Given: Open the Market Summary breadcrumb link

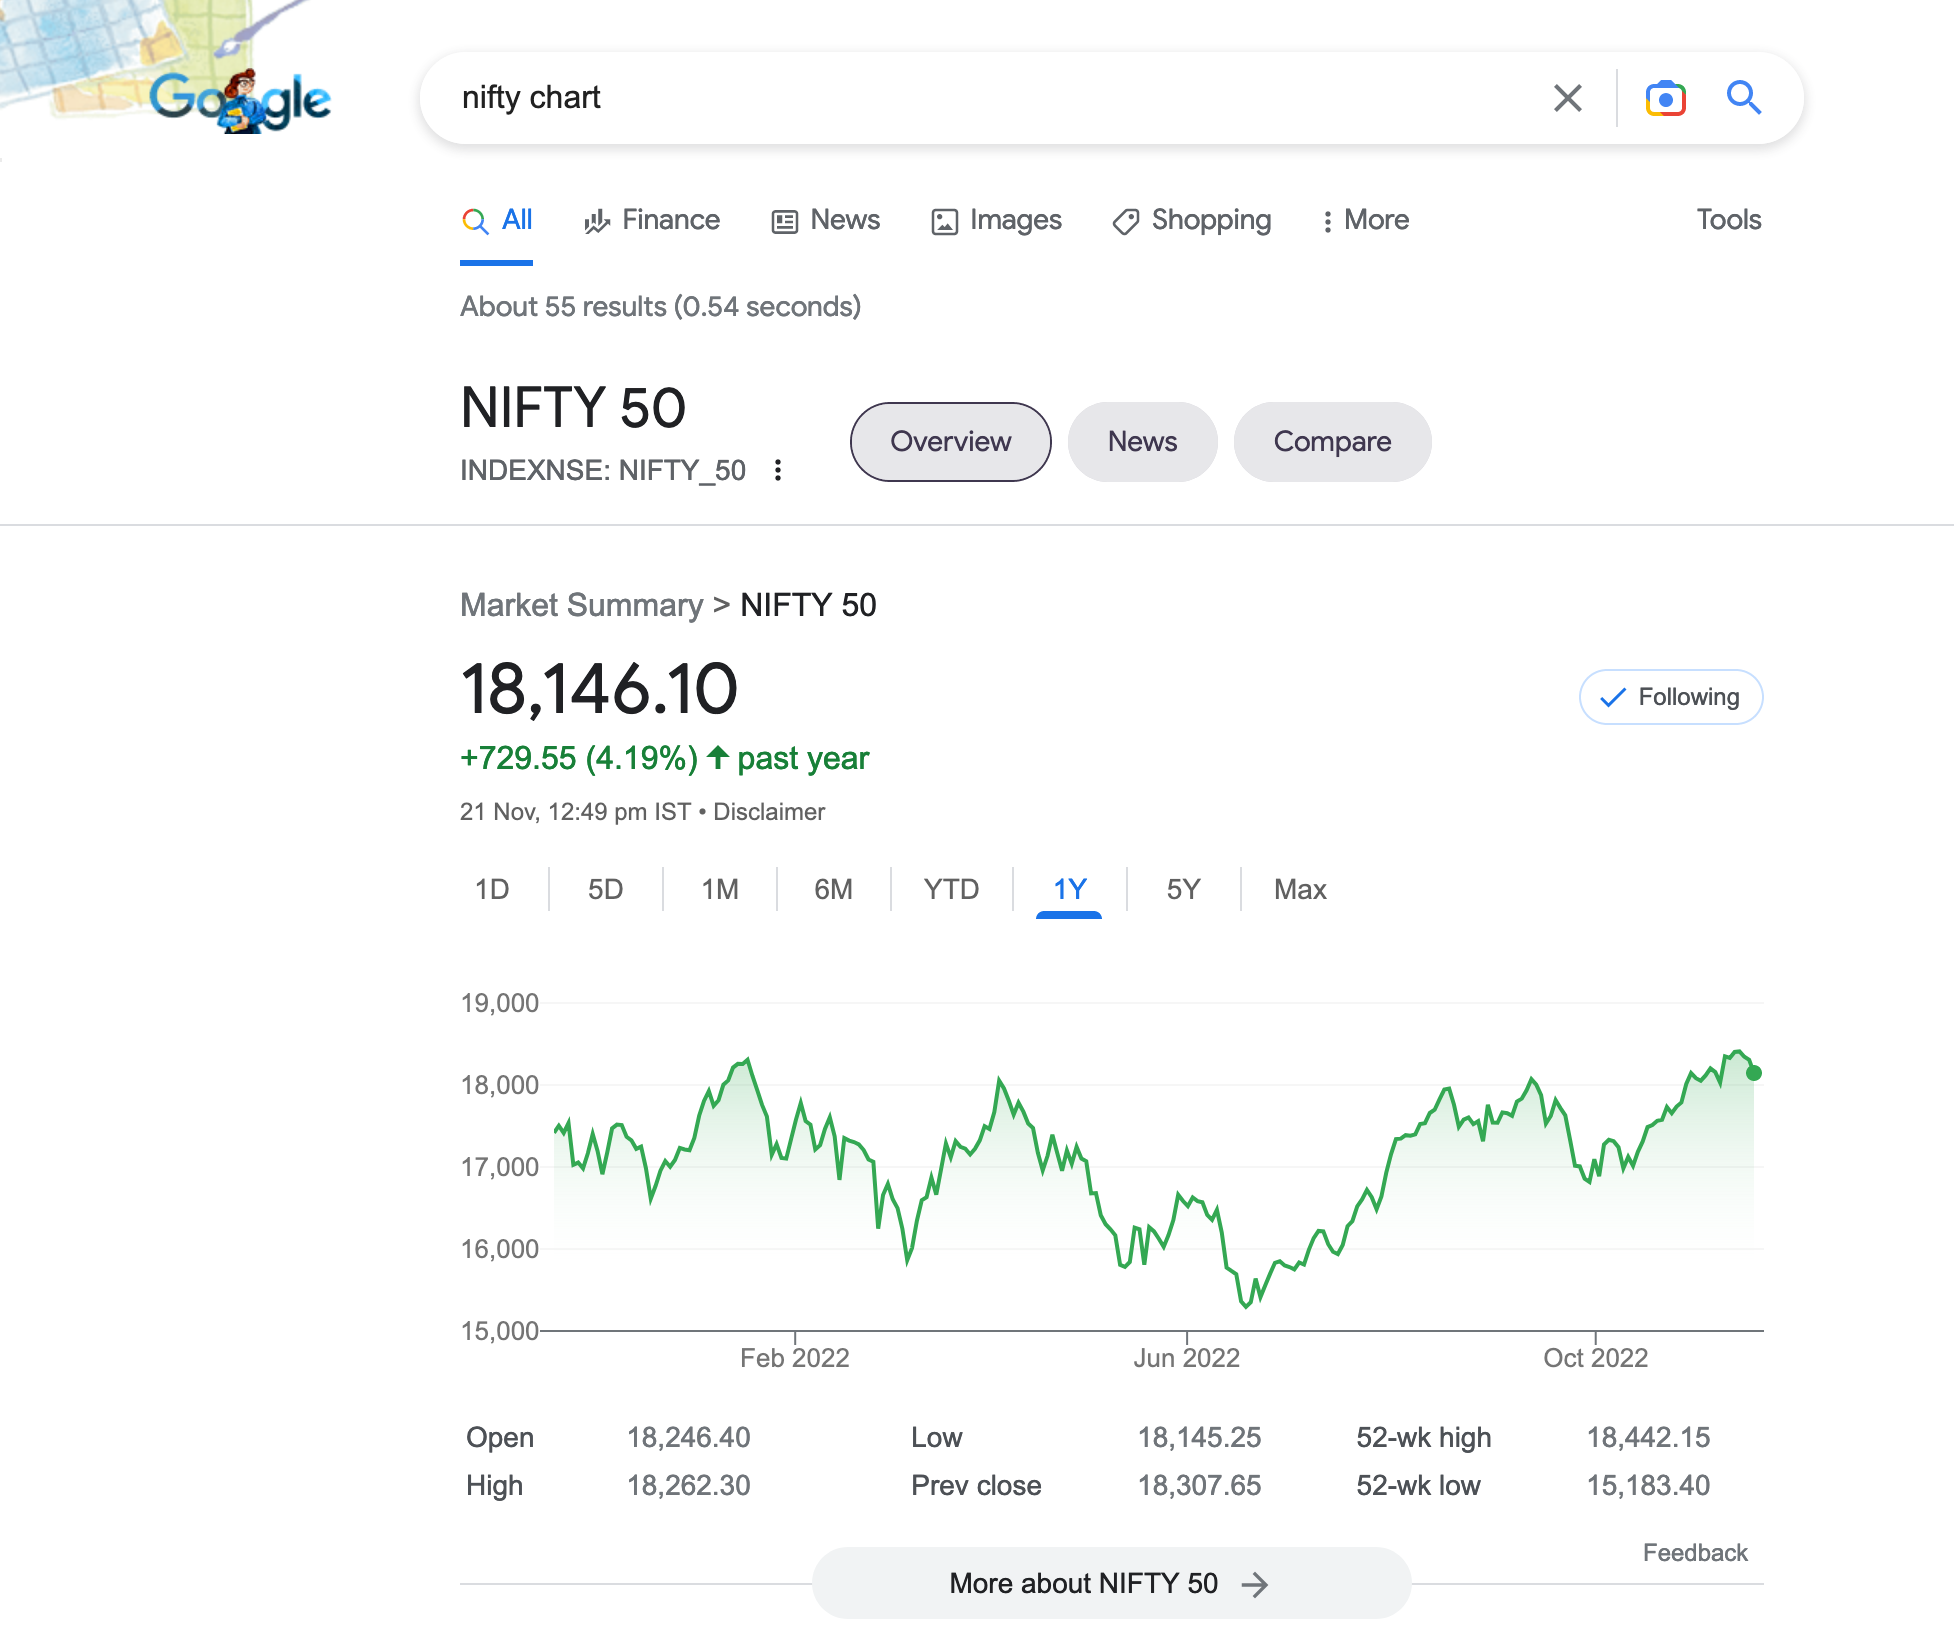Looking at the screenshot, I should click(582, 605).
